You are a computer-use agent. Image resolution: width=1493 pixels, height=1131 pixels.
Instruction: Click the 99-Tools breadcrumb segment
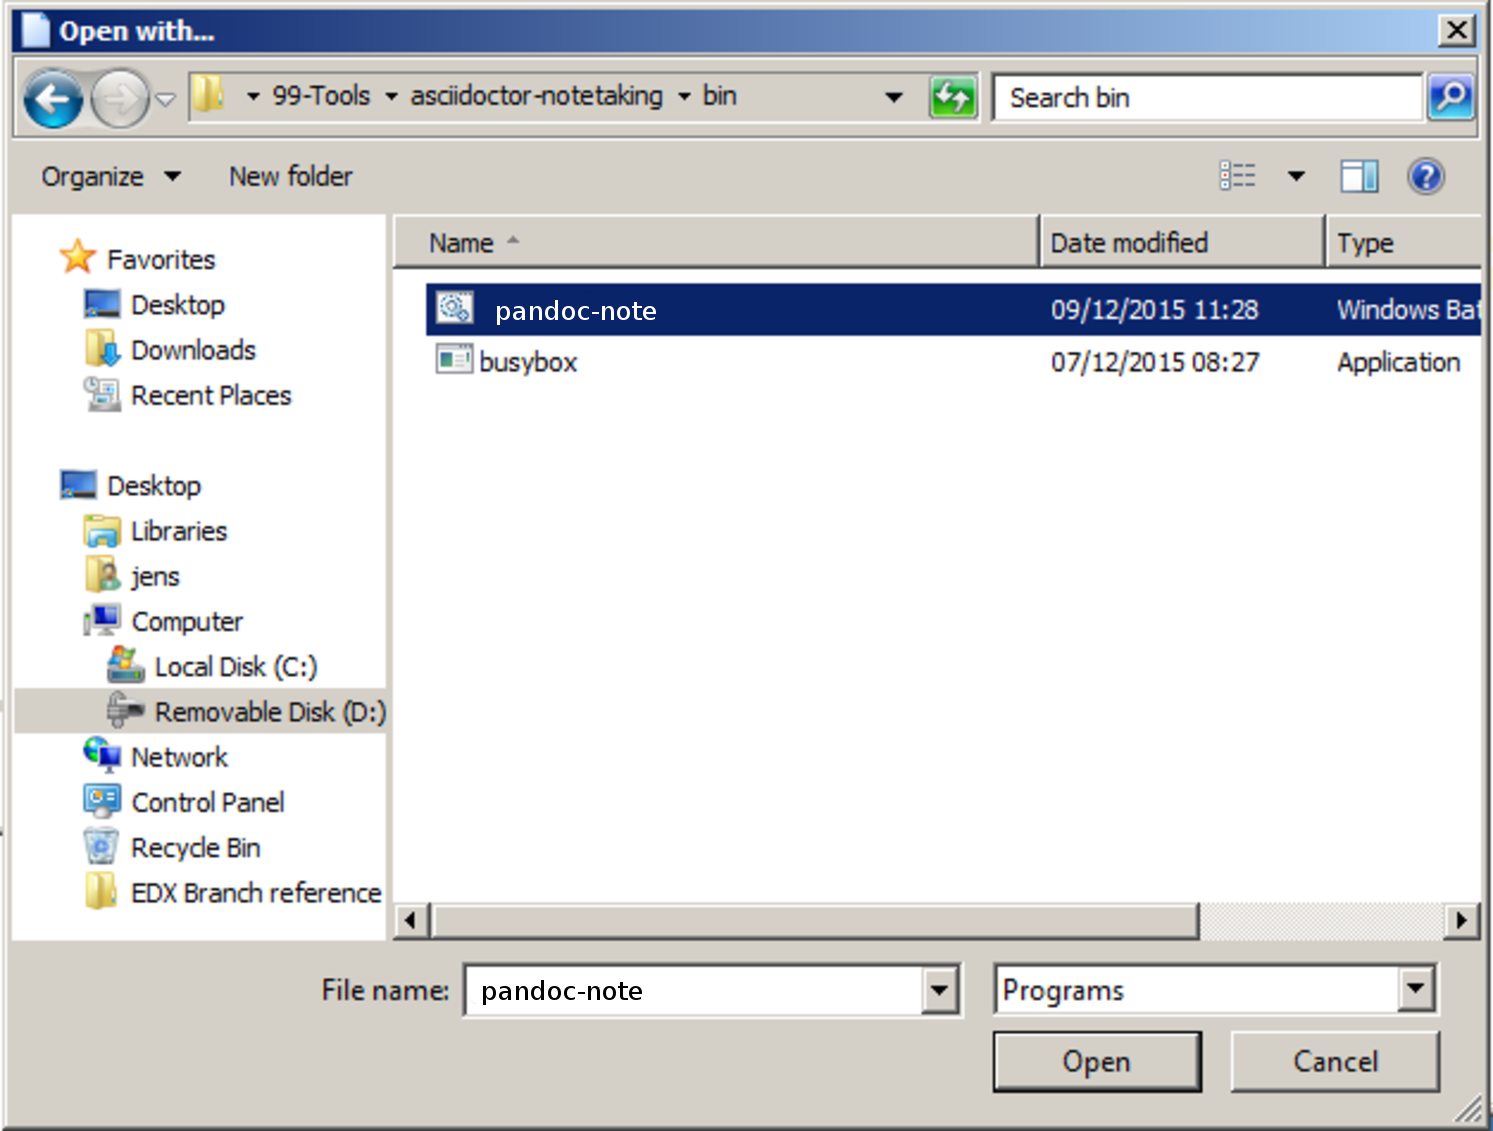pyautogui.click(x=320, y=96)
